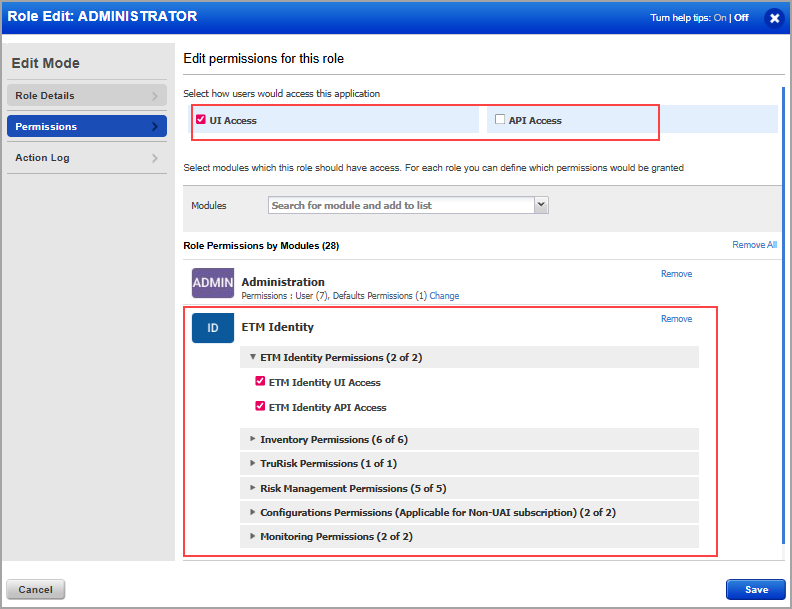Click the Action Log chevron arrow
792x609 pixels.
[155, 158]
